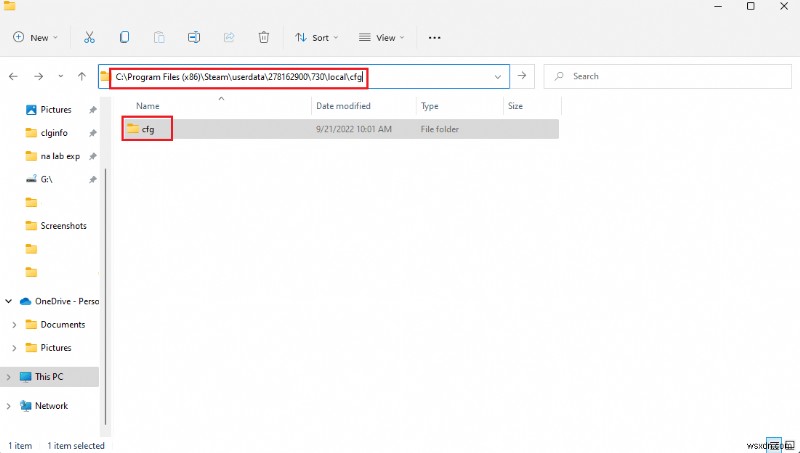Open the View options dropdown

(382, 37)
